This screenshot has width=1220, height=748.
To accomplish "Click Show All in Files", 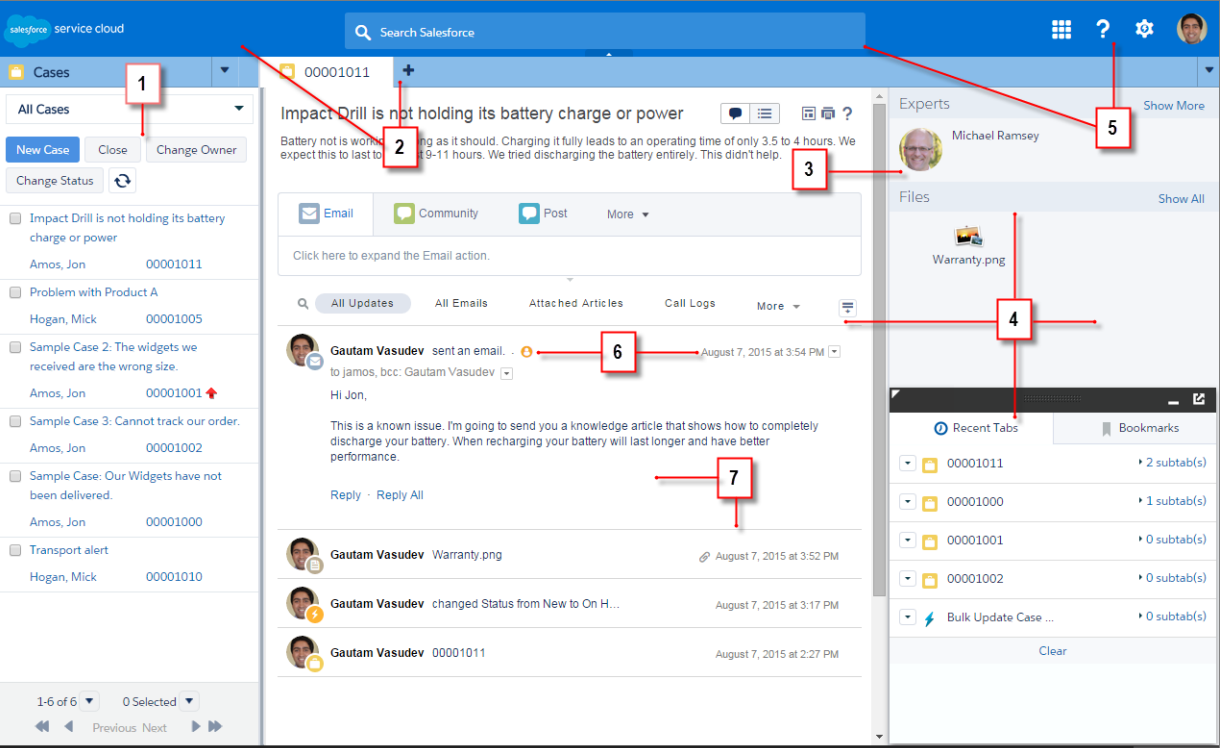I will point(1181,199).
